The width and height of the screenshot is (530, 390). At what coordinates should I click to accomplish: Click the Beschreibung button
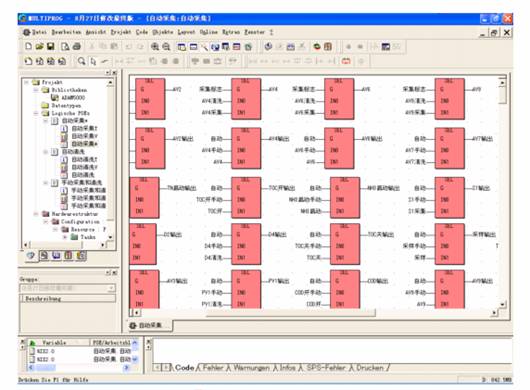point(68,299)
